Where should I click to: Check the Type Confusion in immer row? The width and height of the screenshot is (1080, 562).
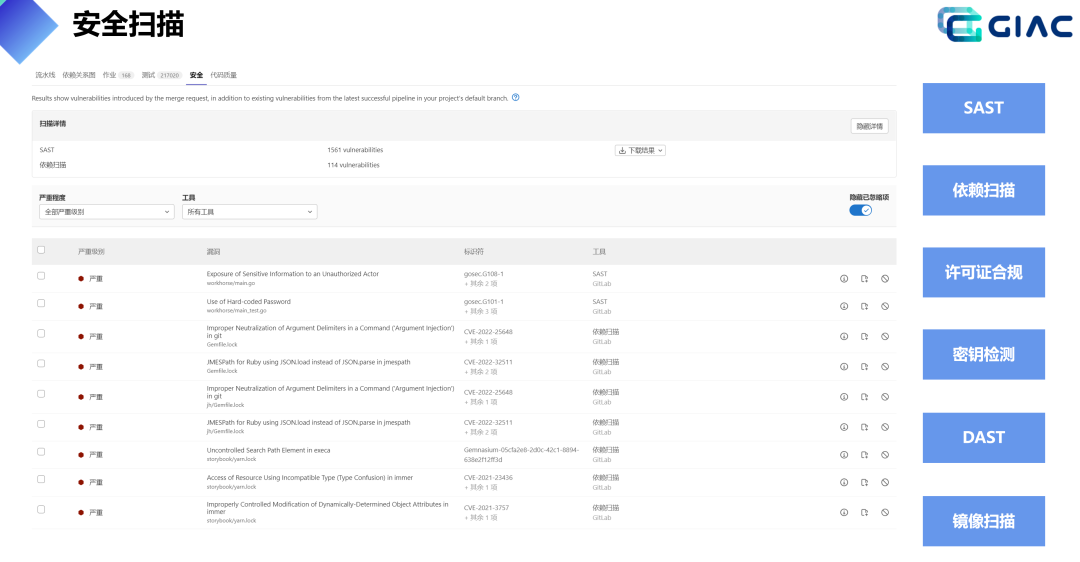pos(41,479)
